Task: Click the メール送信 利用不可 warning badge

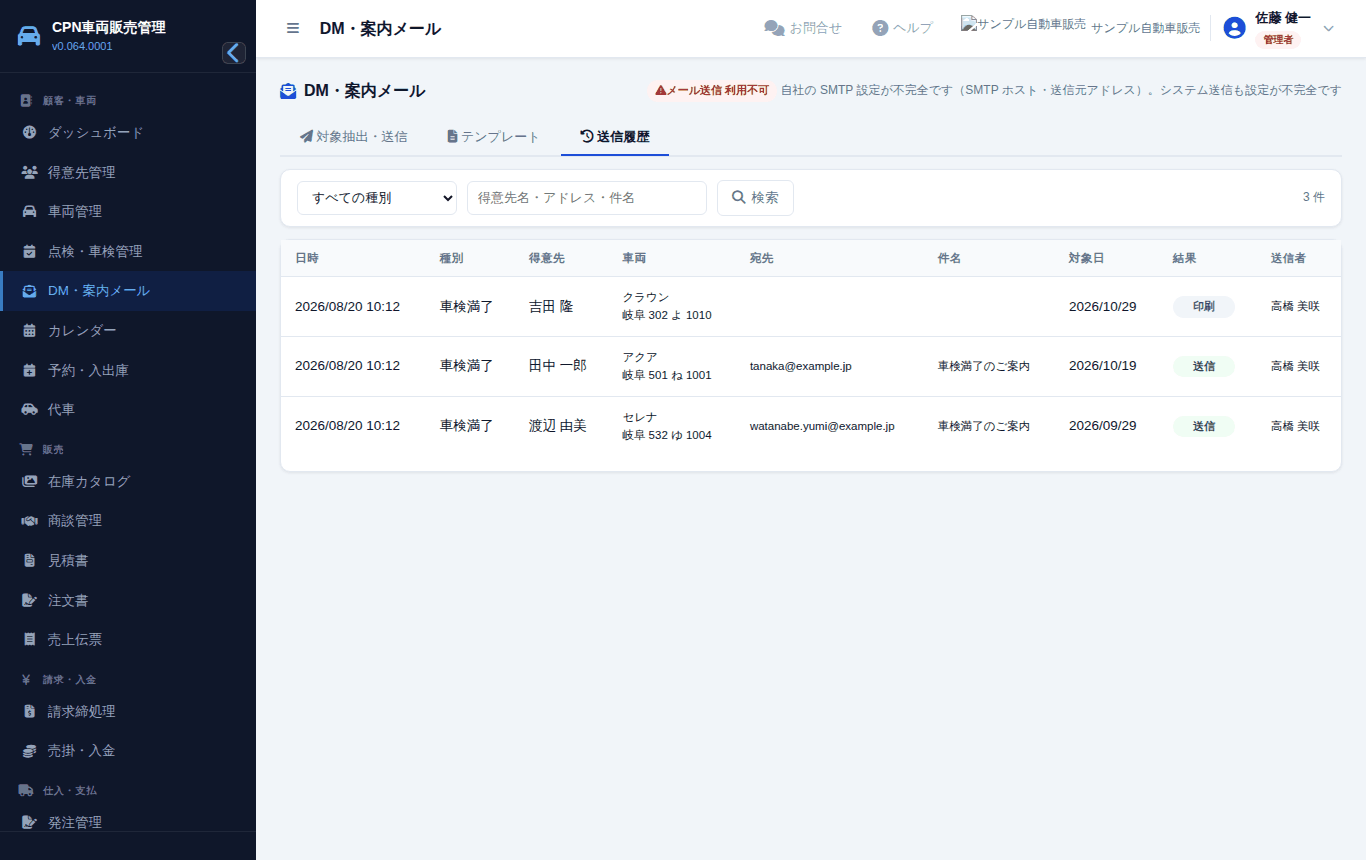Action: click(x=712, y=90)
